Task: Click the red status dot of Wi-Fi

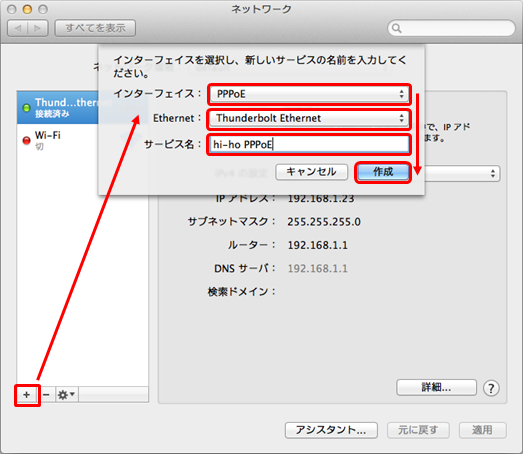Action: 26,140
